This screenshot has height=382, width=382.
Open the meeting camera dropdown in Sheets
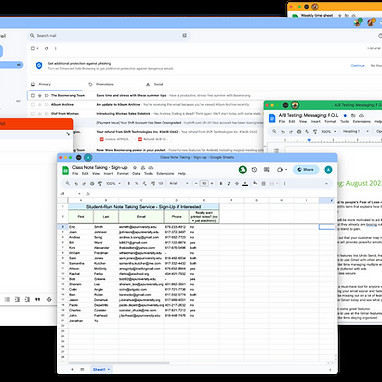point(282,170)
